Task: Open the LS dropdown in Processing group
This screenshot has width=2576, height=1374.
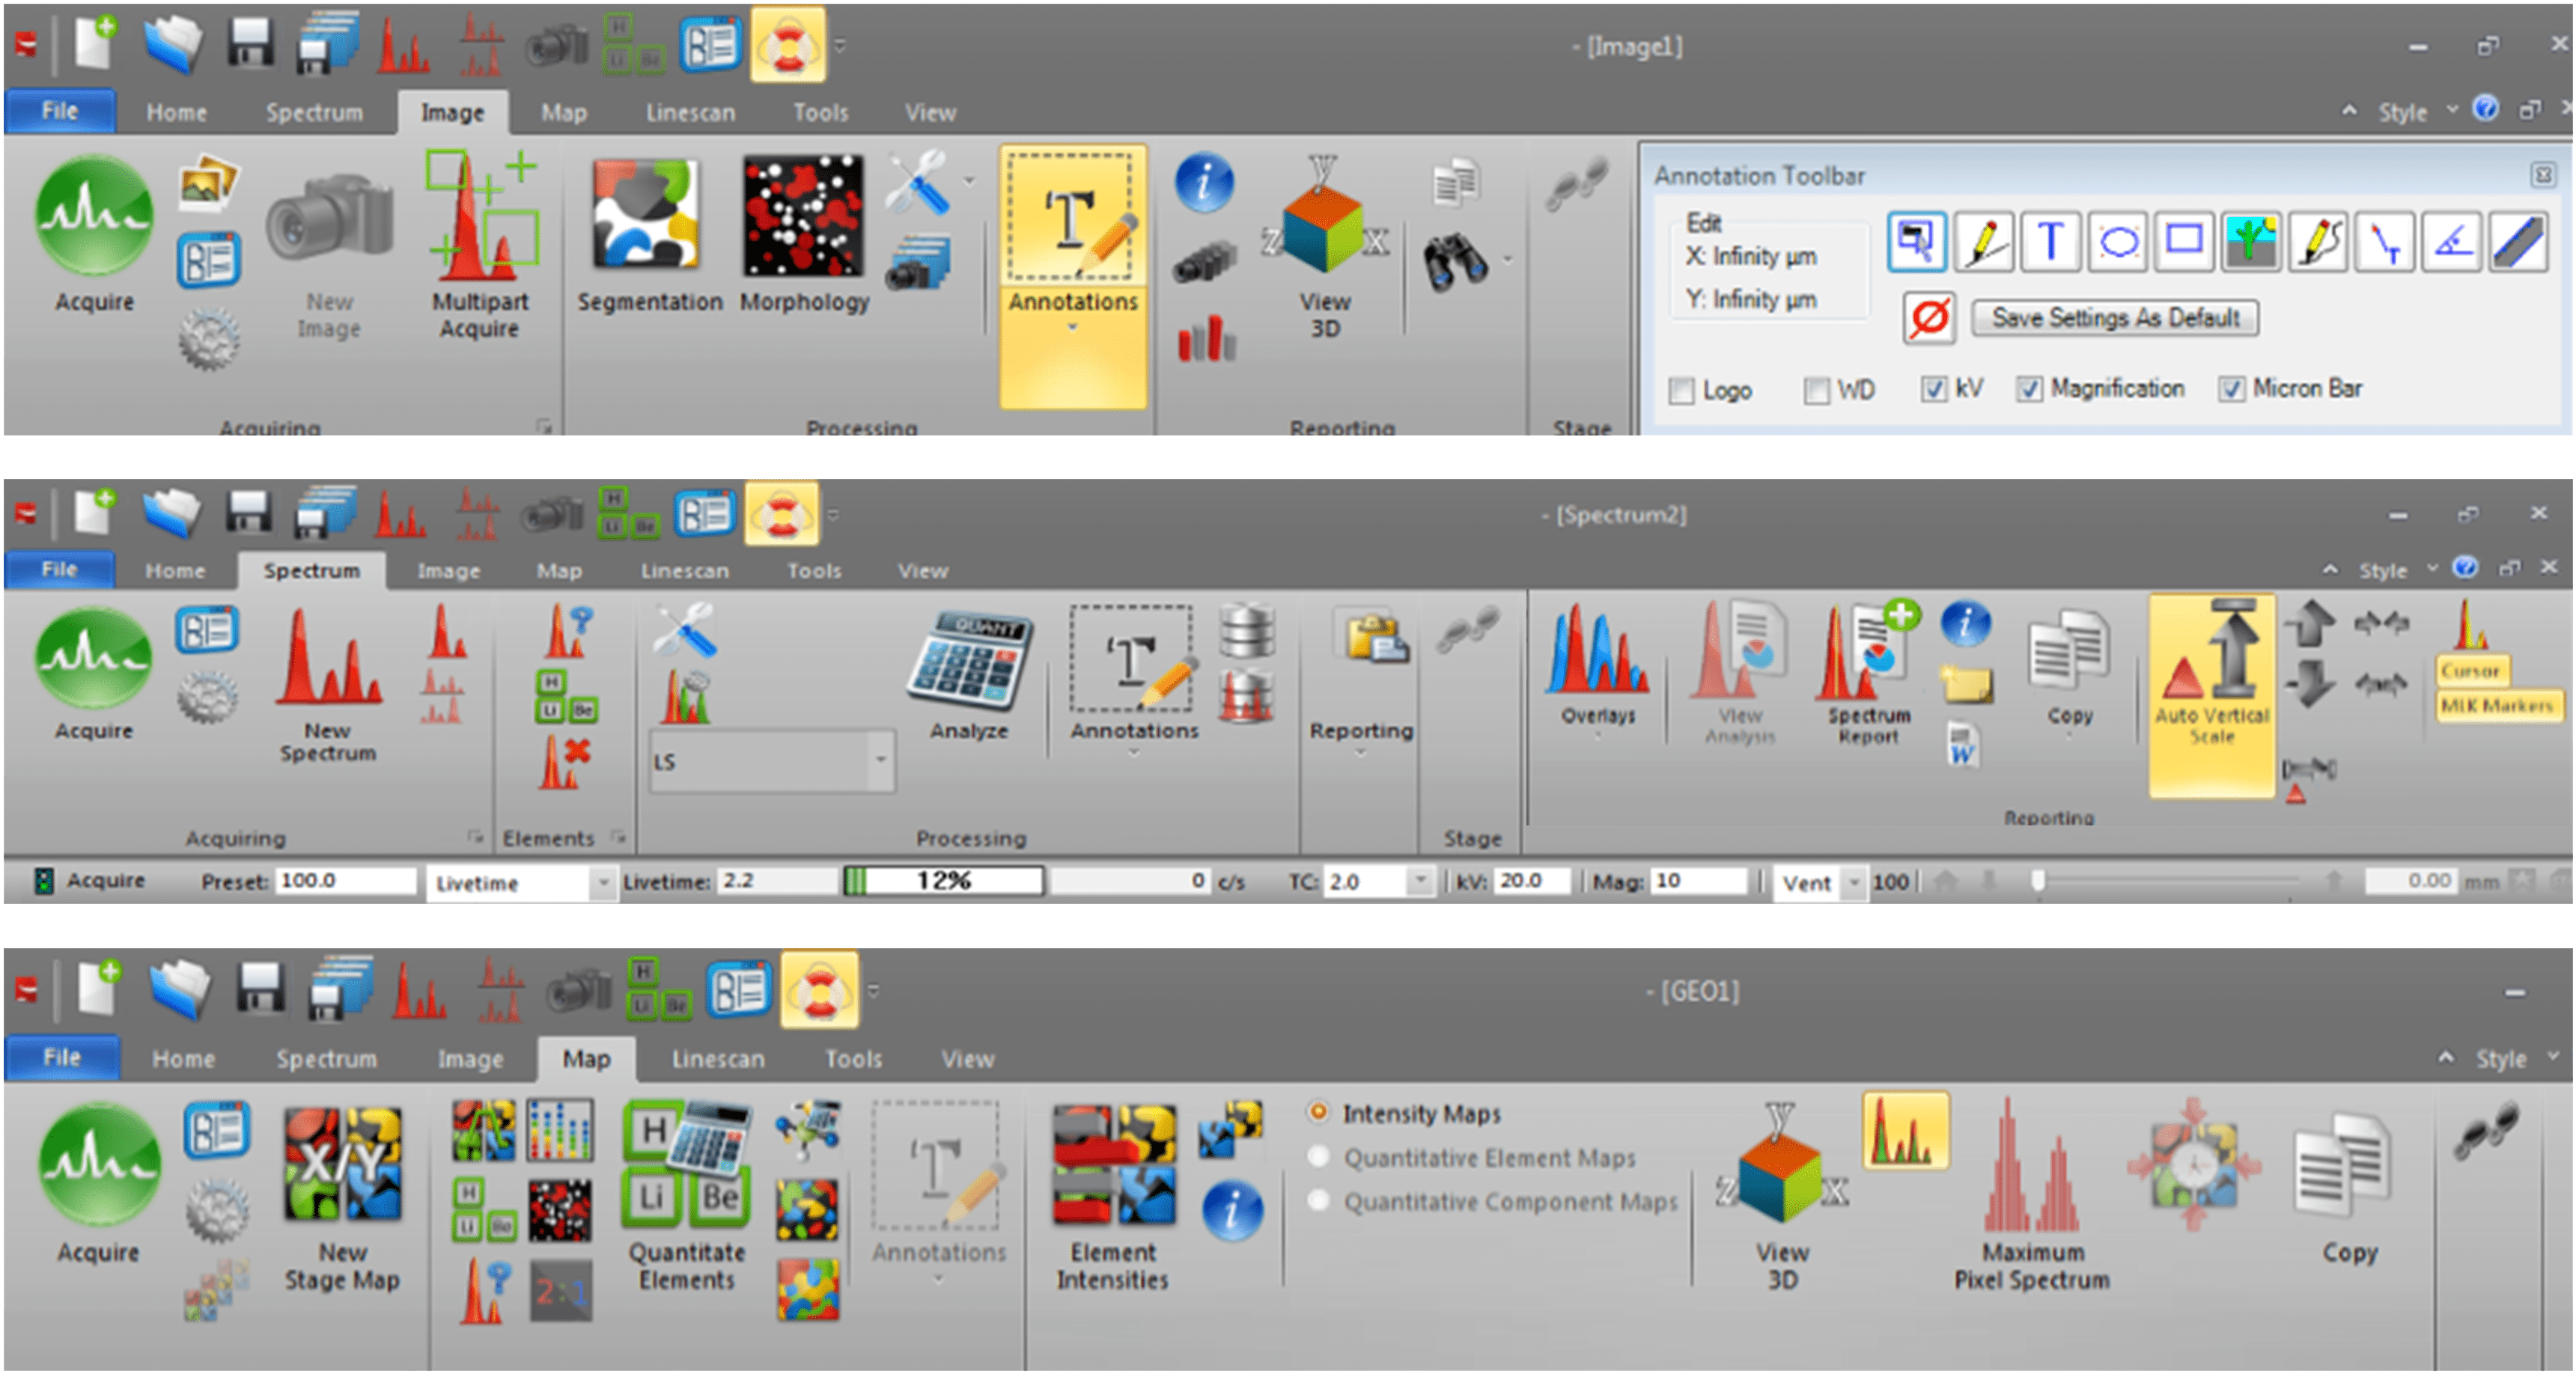Action: pos(880,760)
